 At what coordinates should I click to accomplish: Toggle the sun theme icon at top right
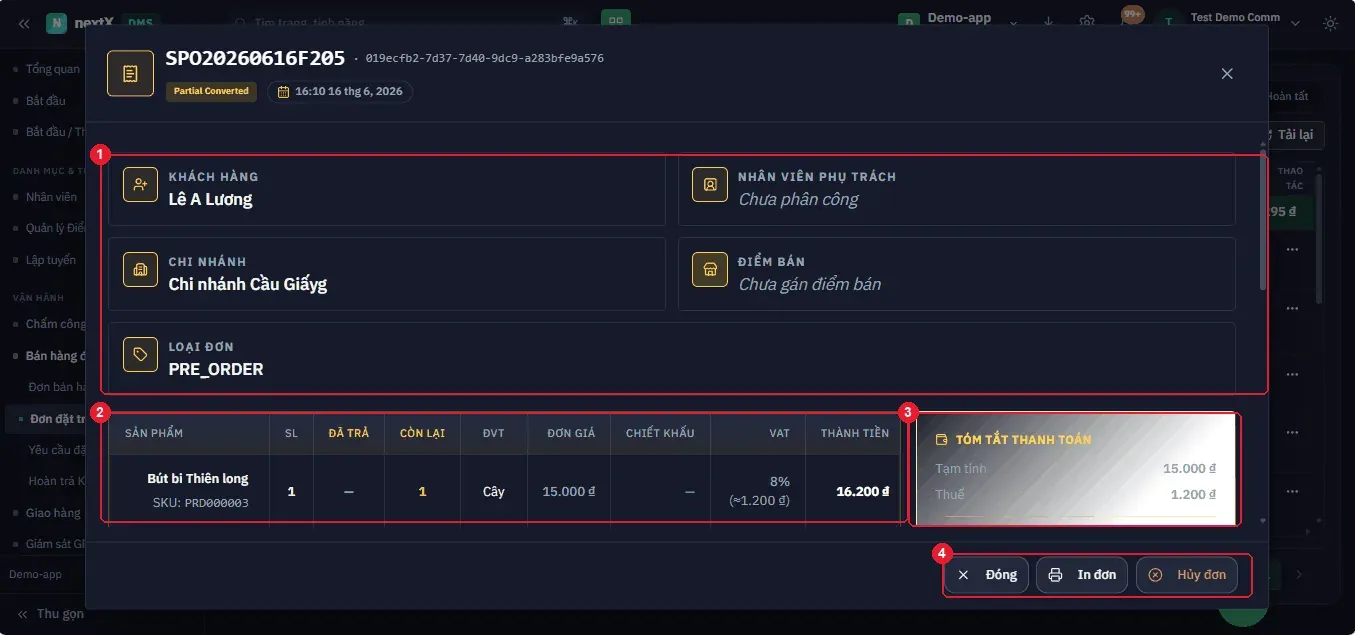coord(1330,22)
